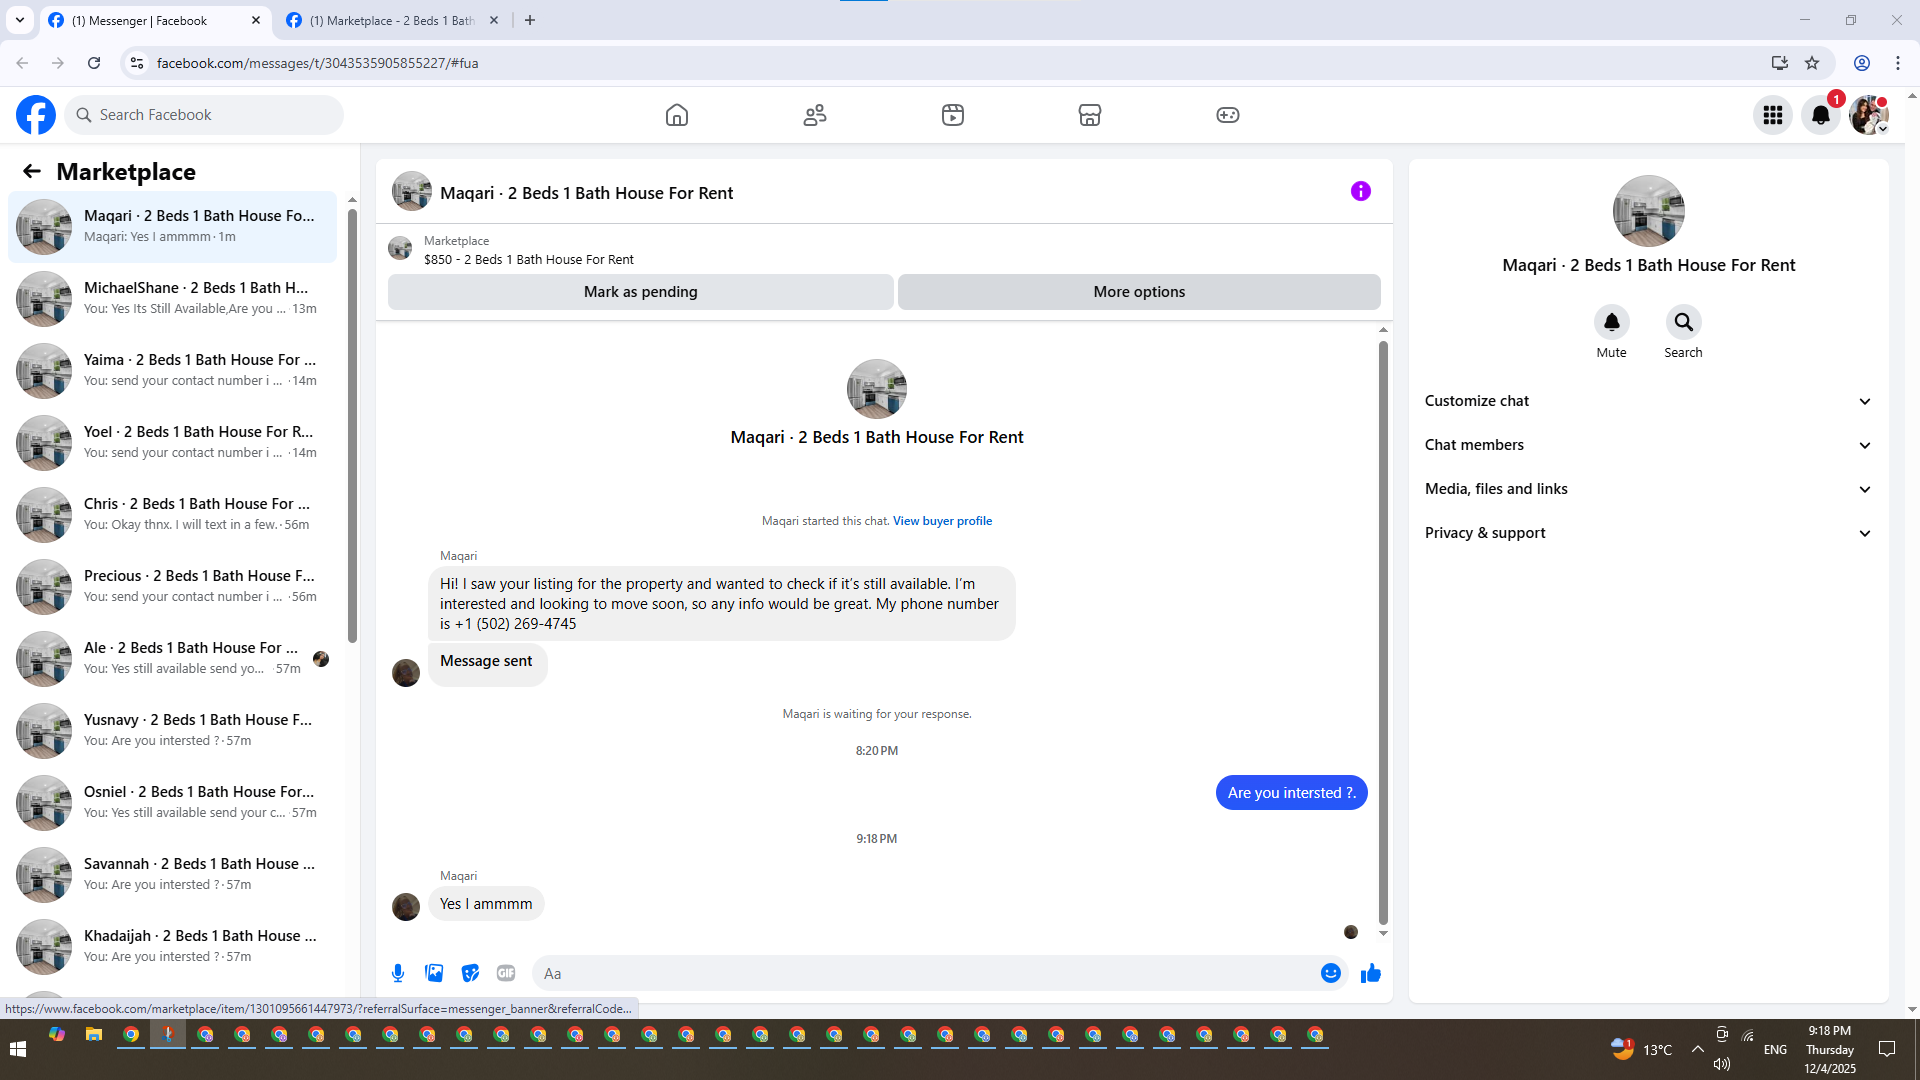This screenshot has height=1080, width=1920.
Task: Open the emoji picker in message box
Action: tap(1330, 973)
